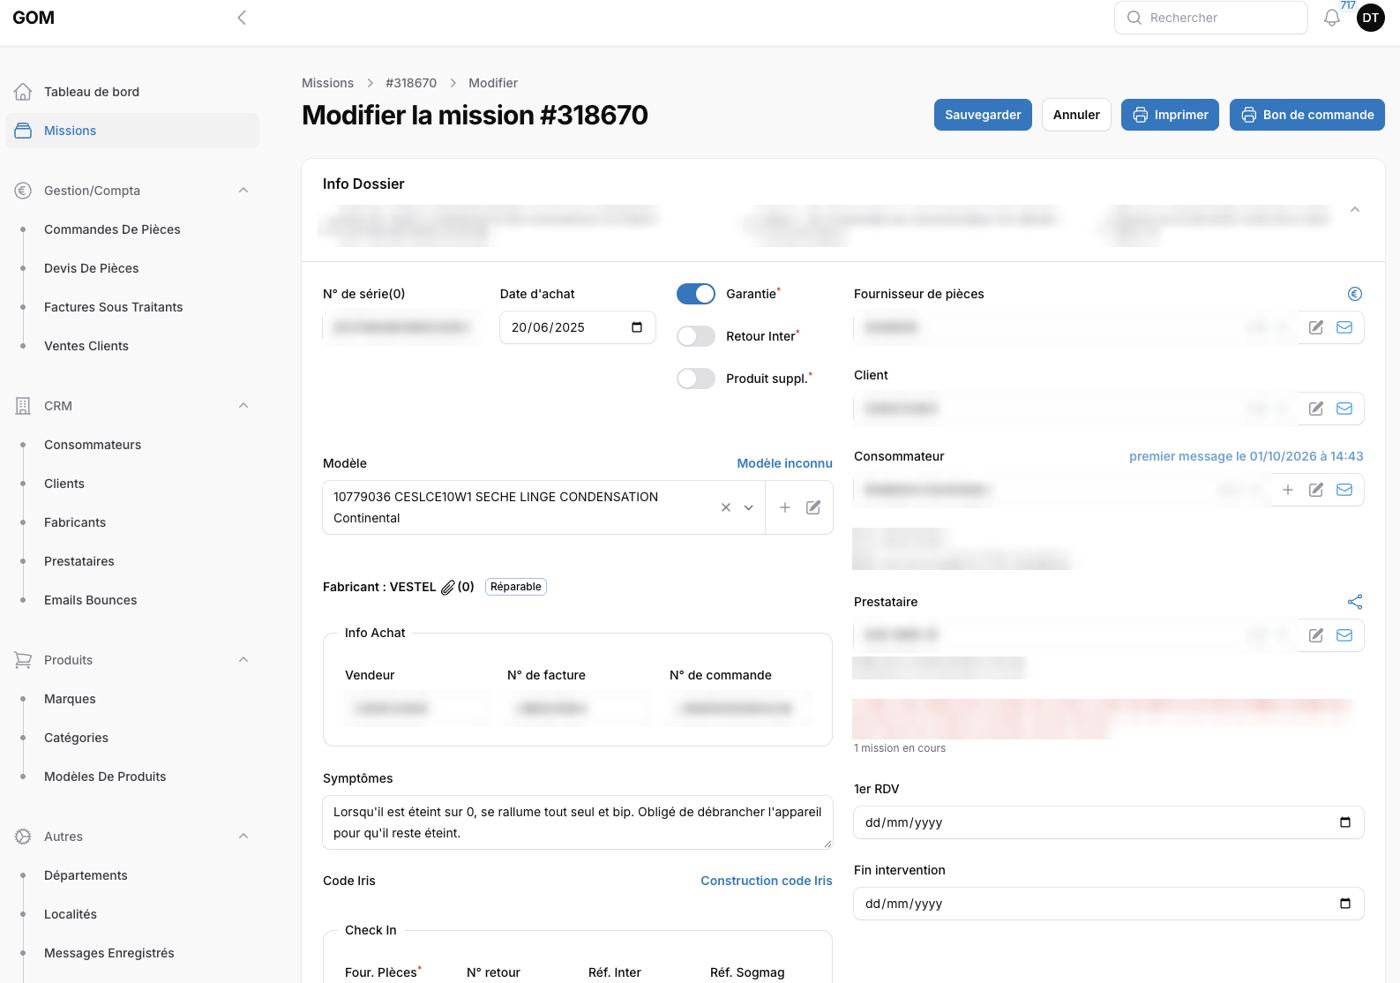Navigate to Consommateurs in the CRM
The image size is (1400, 983).
pyautogui.click(x=92, y=445)
